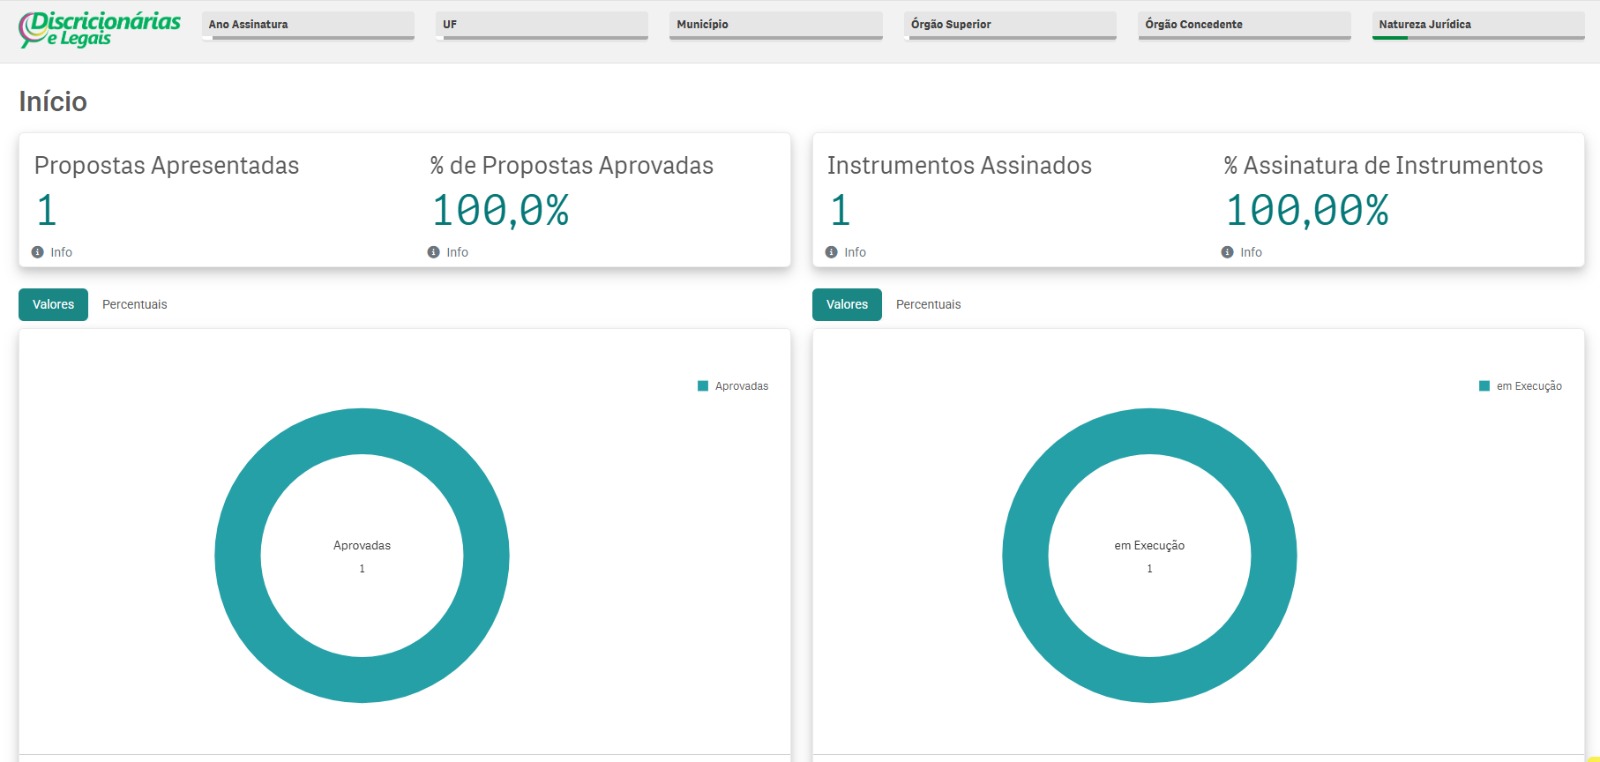Open the Município filter dropdown
This screenshot has width=1600, height=762.
pos(776,25)
